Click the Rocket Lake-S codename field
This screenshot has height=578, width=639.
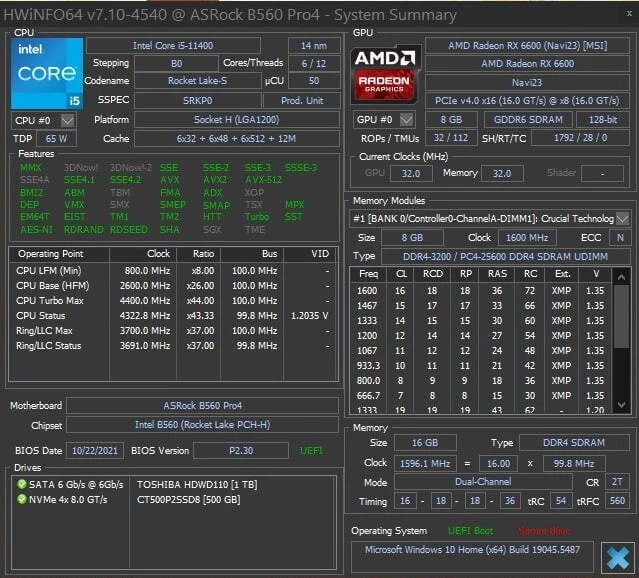pos(198,81)
